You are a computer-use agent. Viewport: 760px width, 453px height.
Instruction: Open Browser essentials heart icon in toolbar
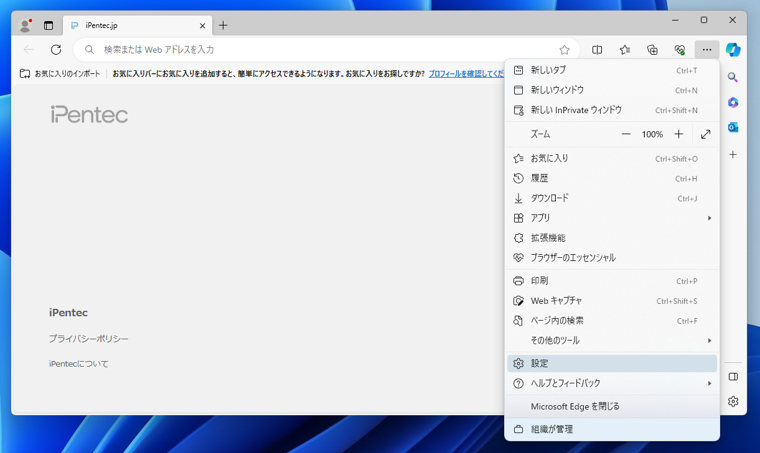click(x=680, y=49)
